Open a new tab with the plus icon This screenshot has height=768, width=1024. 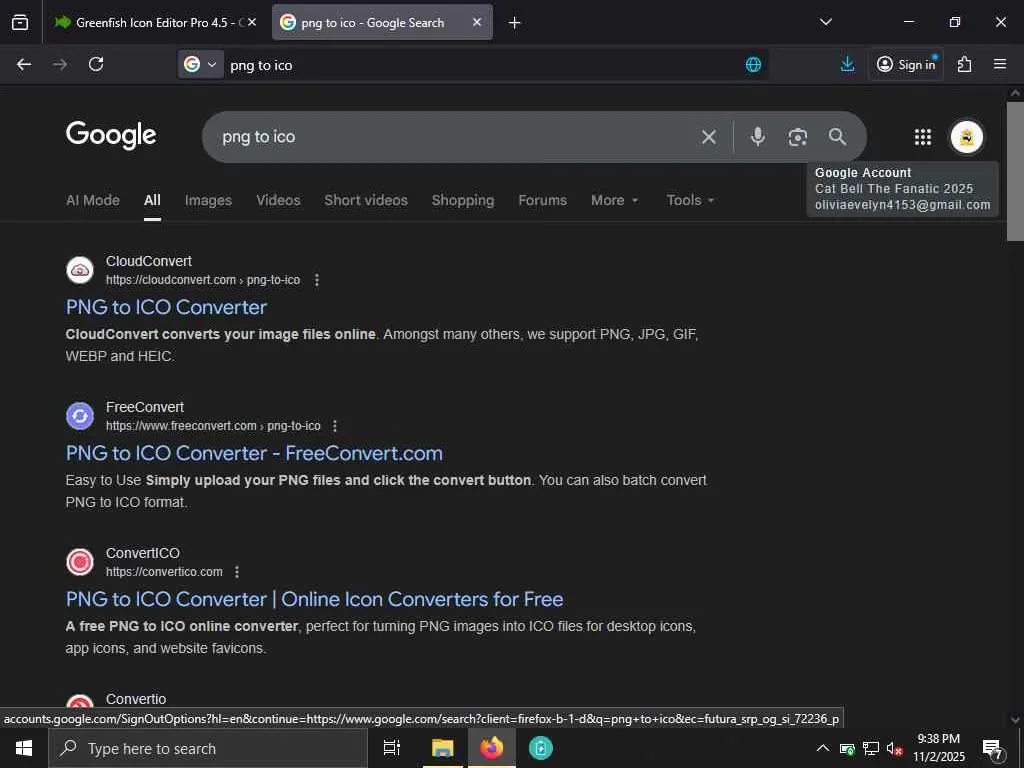coord(515,23)
